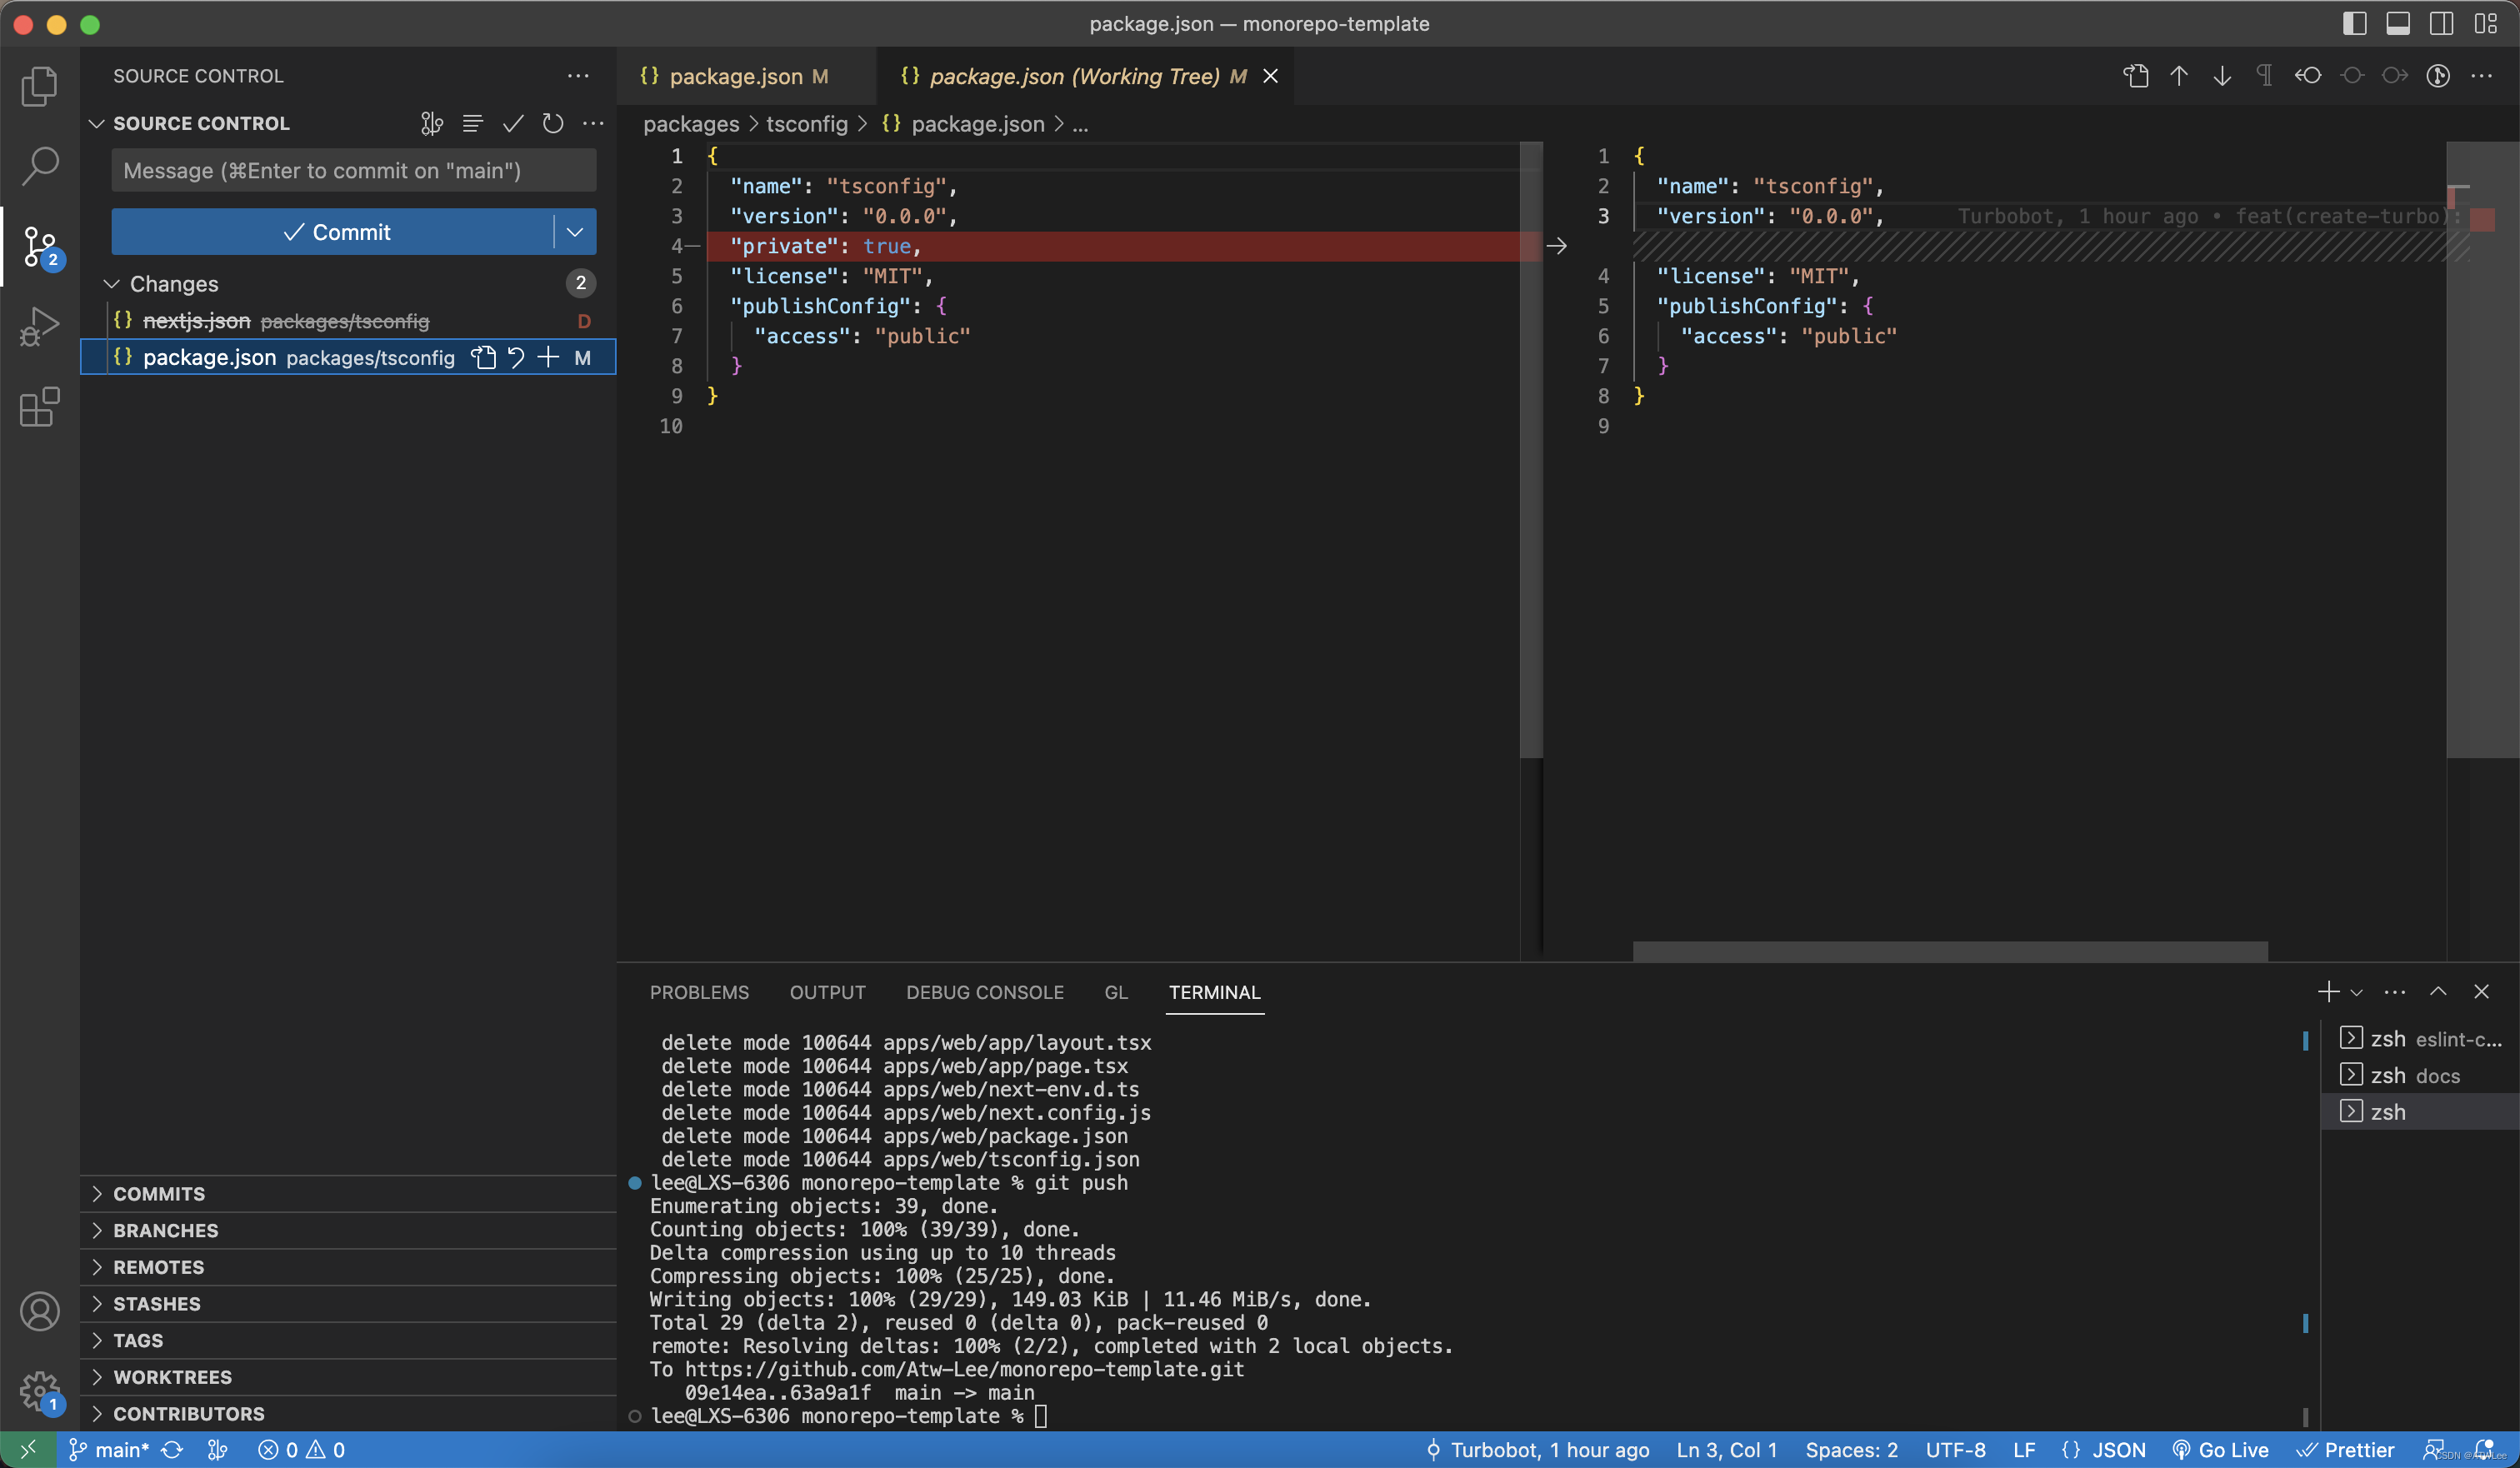This screenshot has height=1468, width=2520.
Task: Toggle secondary side bar layout icon
Action: (x=2442, y=24)
